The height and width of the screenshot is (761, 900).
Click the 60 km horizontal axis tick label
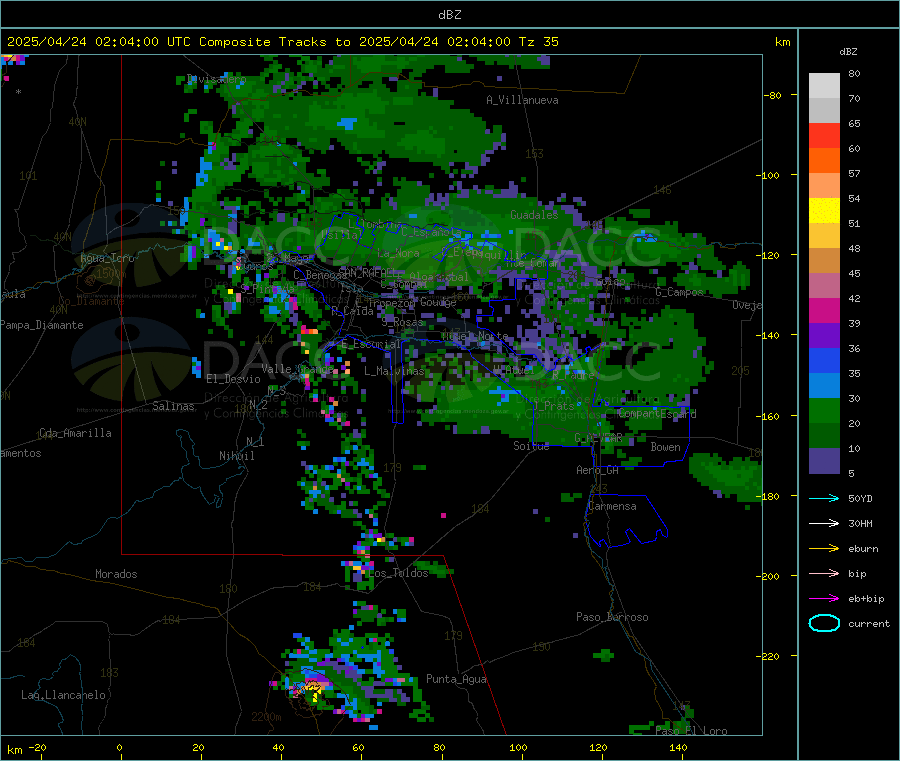358,747
